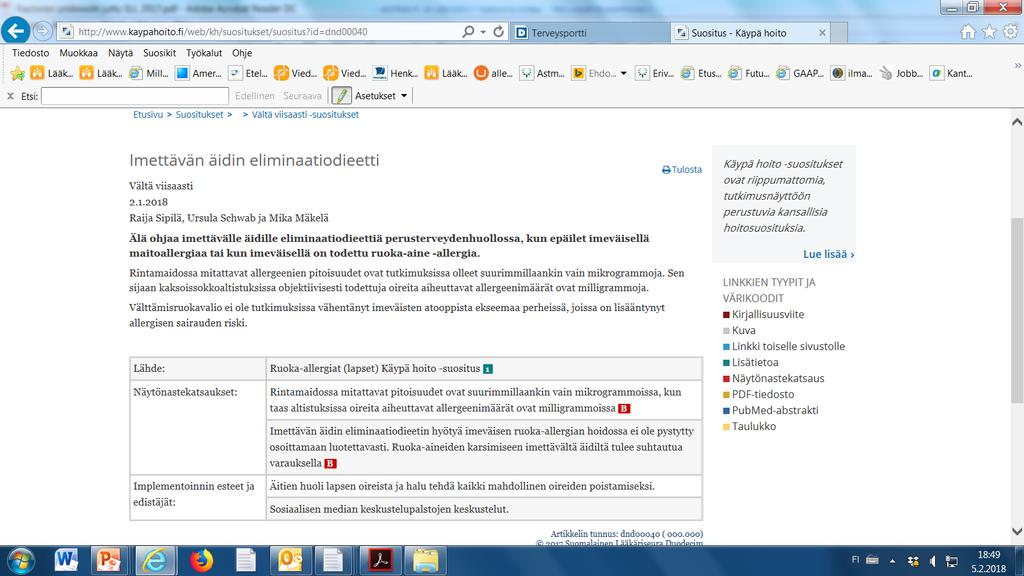The width and height of the screenshot is (1024, 576).
Task: Click the highlighter pencil icon in find bar
Action: (341, 95)
